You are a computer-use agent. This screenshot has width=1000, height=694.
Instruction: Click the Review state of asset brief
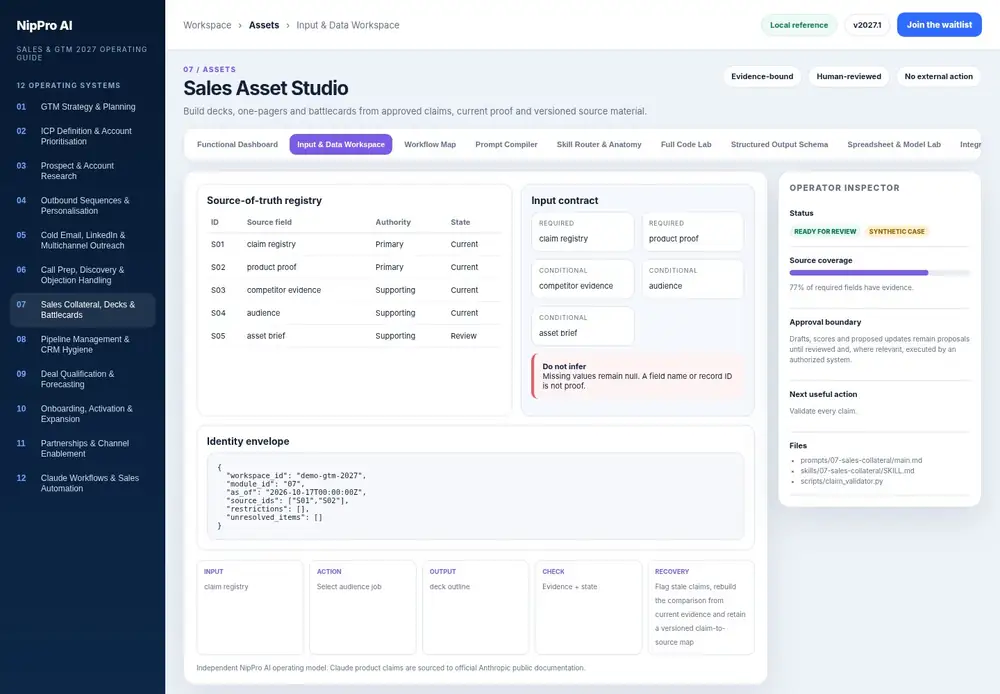point(463,336)
